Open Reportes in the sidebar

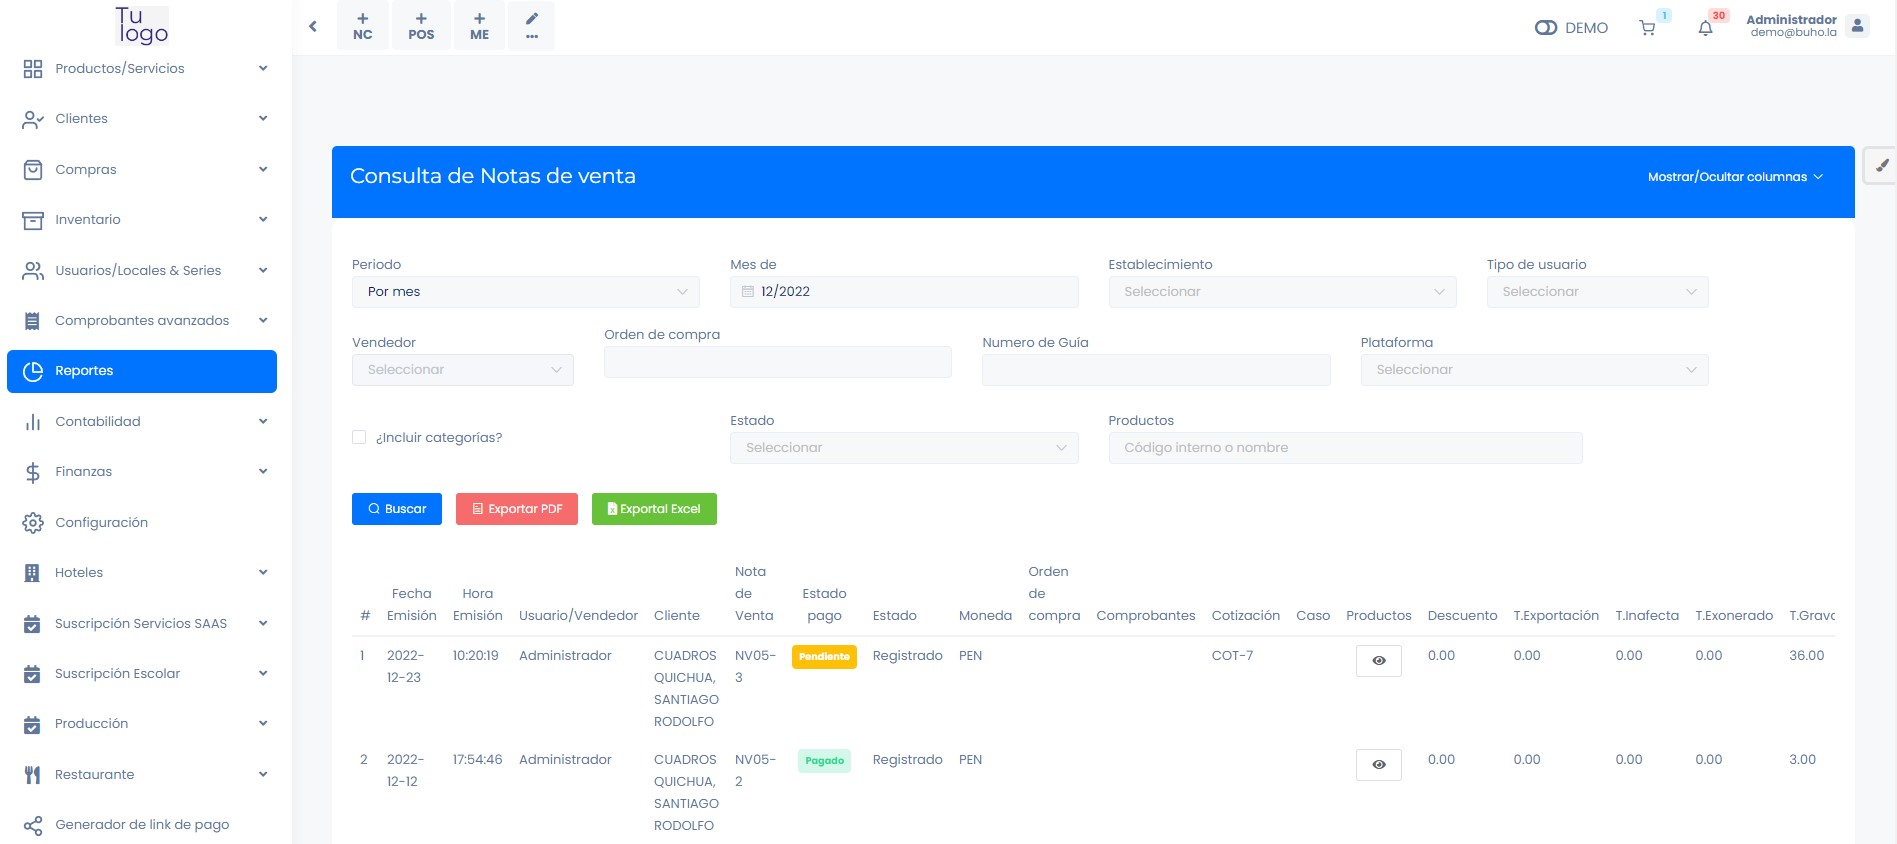[142, 371]
